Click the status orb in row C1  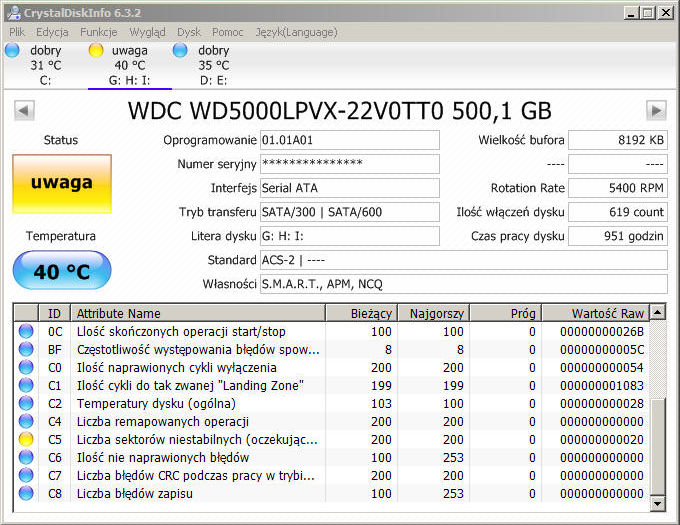coord(26,385)
